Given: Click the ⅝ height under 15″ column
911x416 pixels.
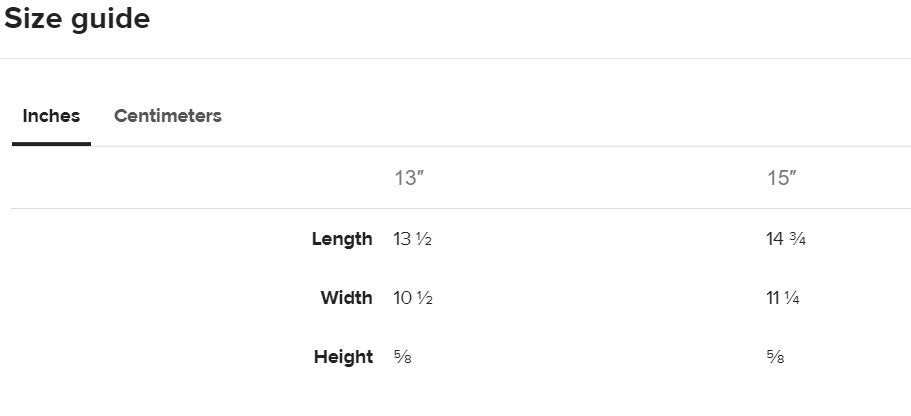Looking at the screenshot, I should tap(775, 357).
